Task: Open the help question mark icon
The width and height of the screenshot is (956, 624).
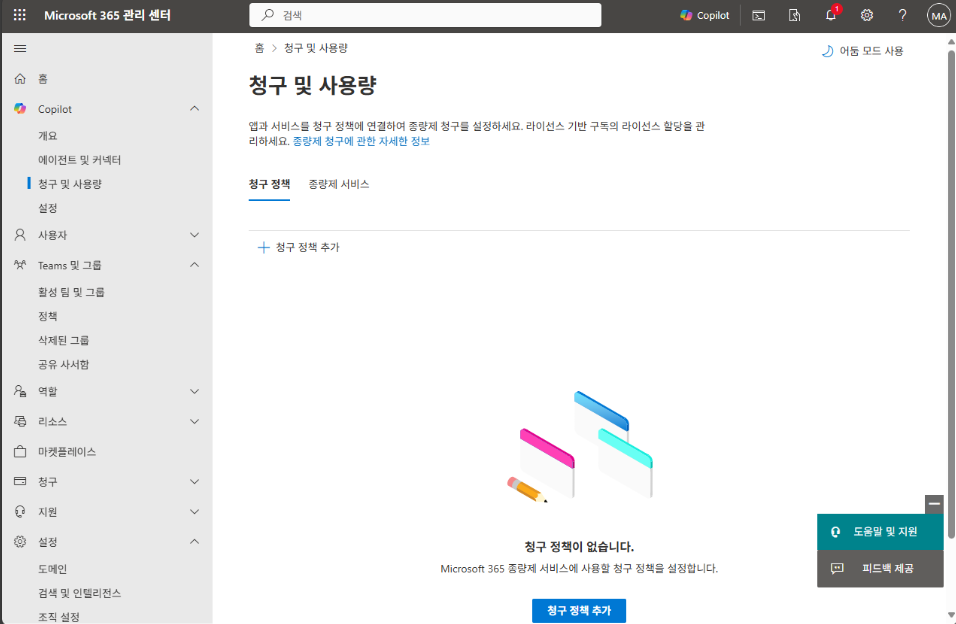Action: pos(902,15)
